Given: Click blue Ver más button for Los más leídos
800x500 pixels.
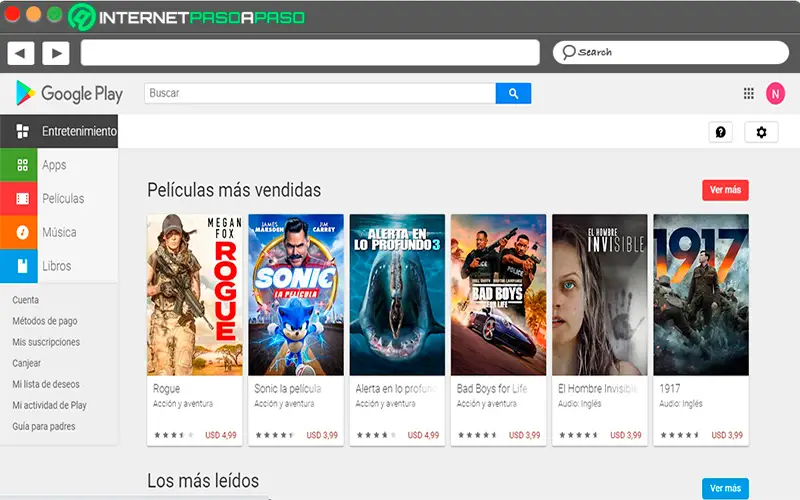Looking at the screenshot, I should coord(725,488).
